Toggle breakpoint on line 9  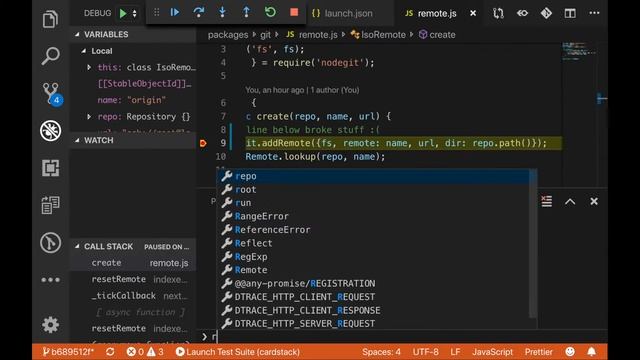click(x=203, y=143)
